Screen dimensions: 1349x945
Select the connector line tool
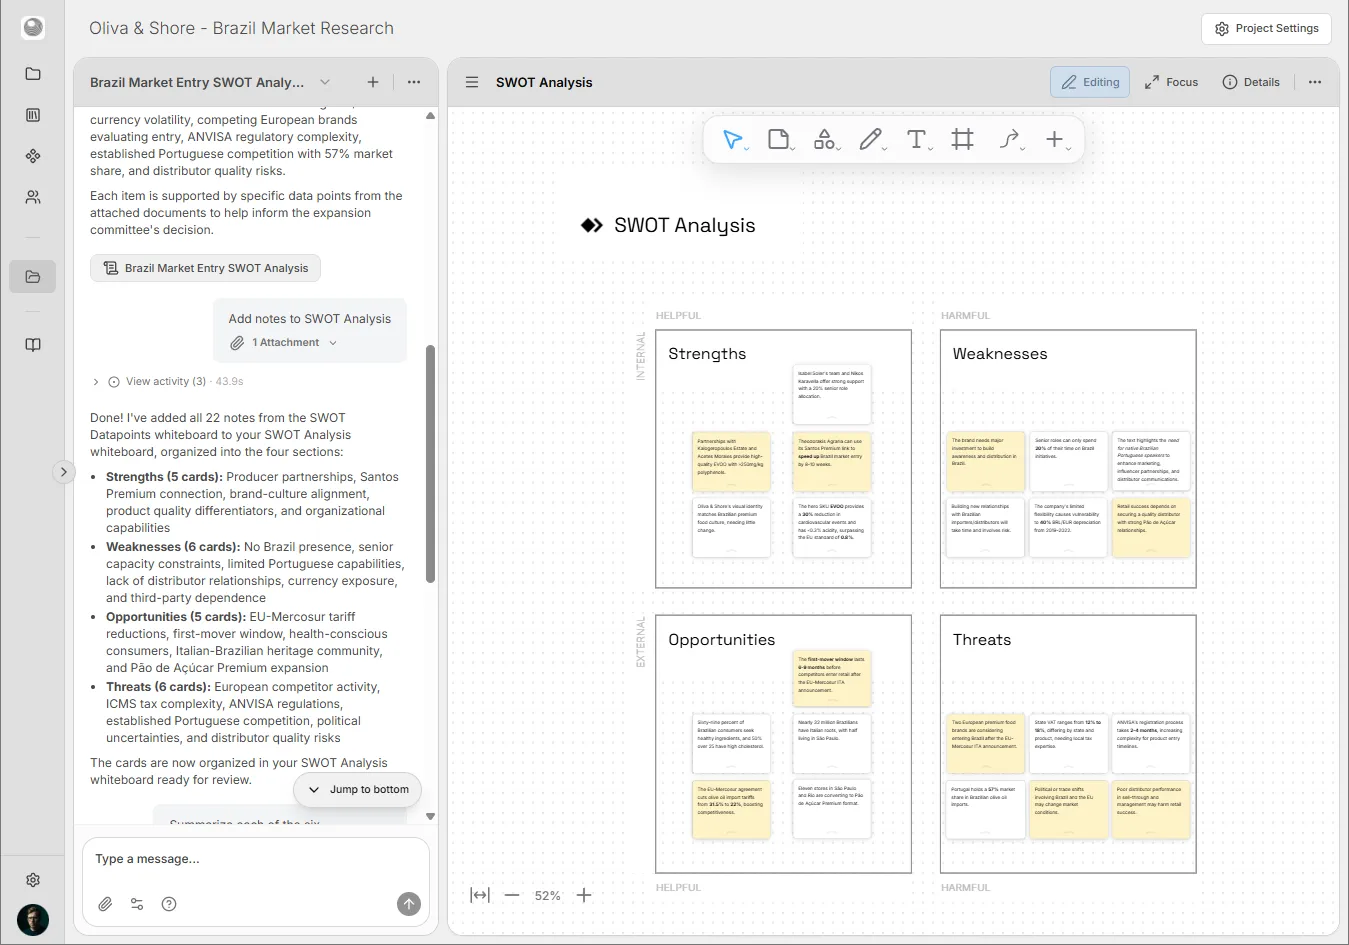coord(1010,140)
